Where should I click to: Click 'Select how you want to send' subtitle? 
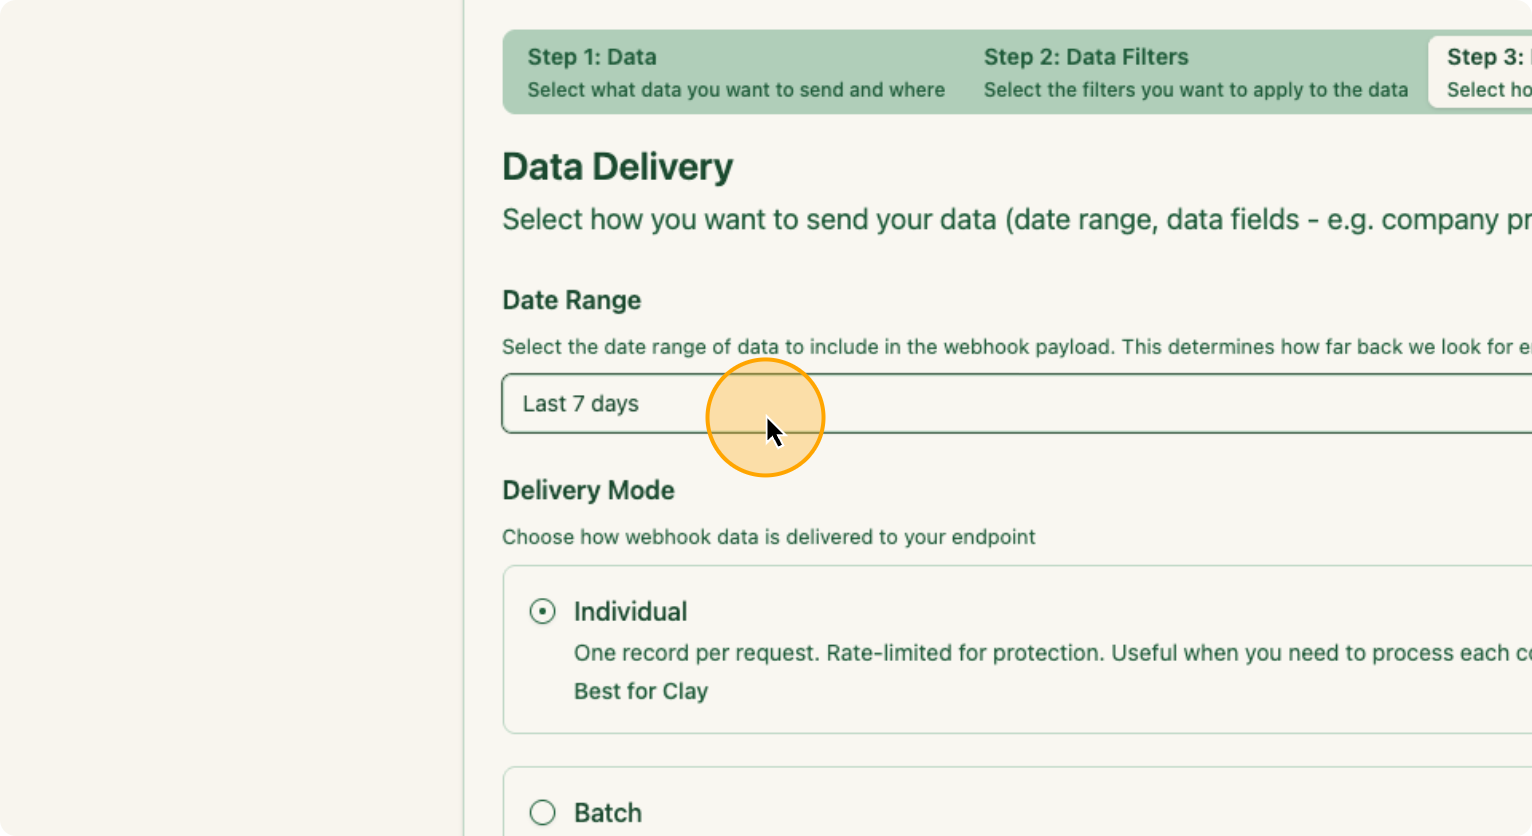point(1015,220)
